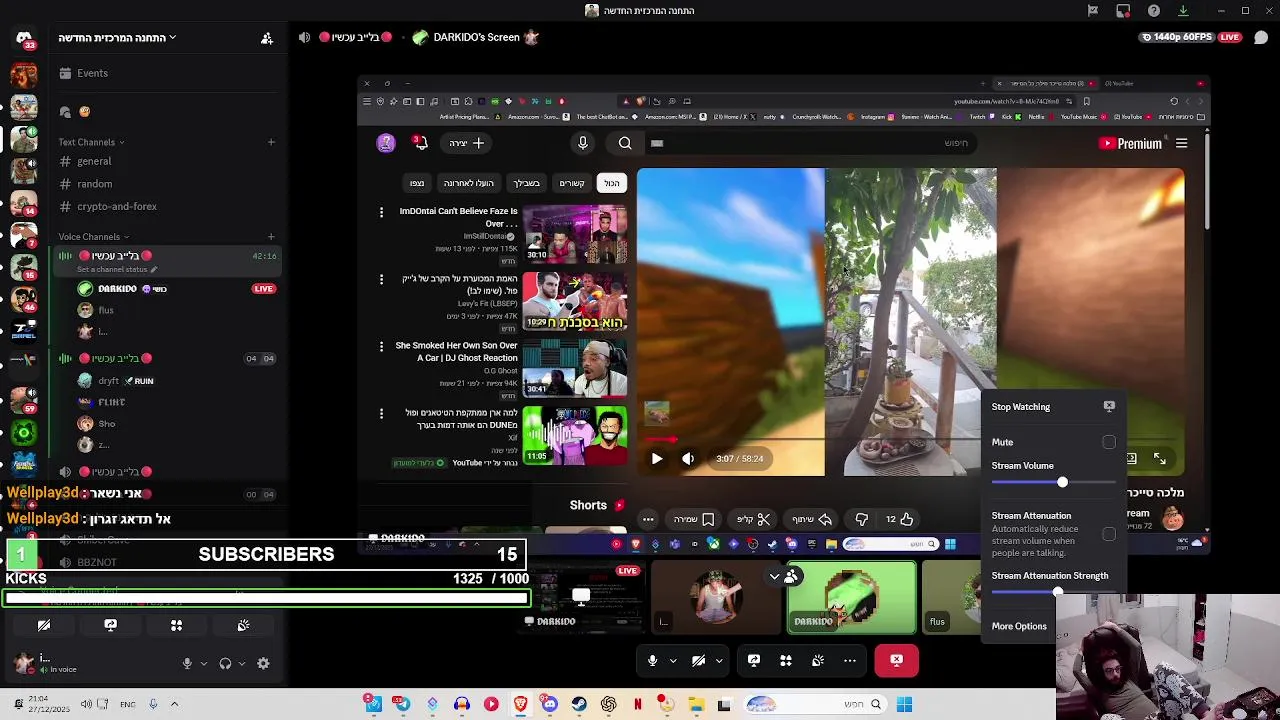Collapse the participants row with the chevron

click(774, 576)
